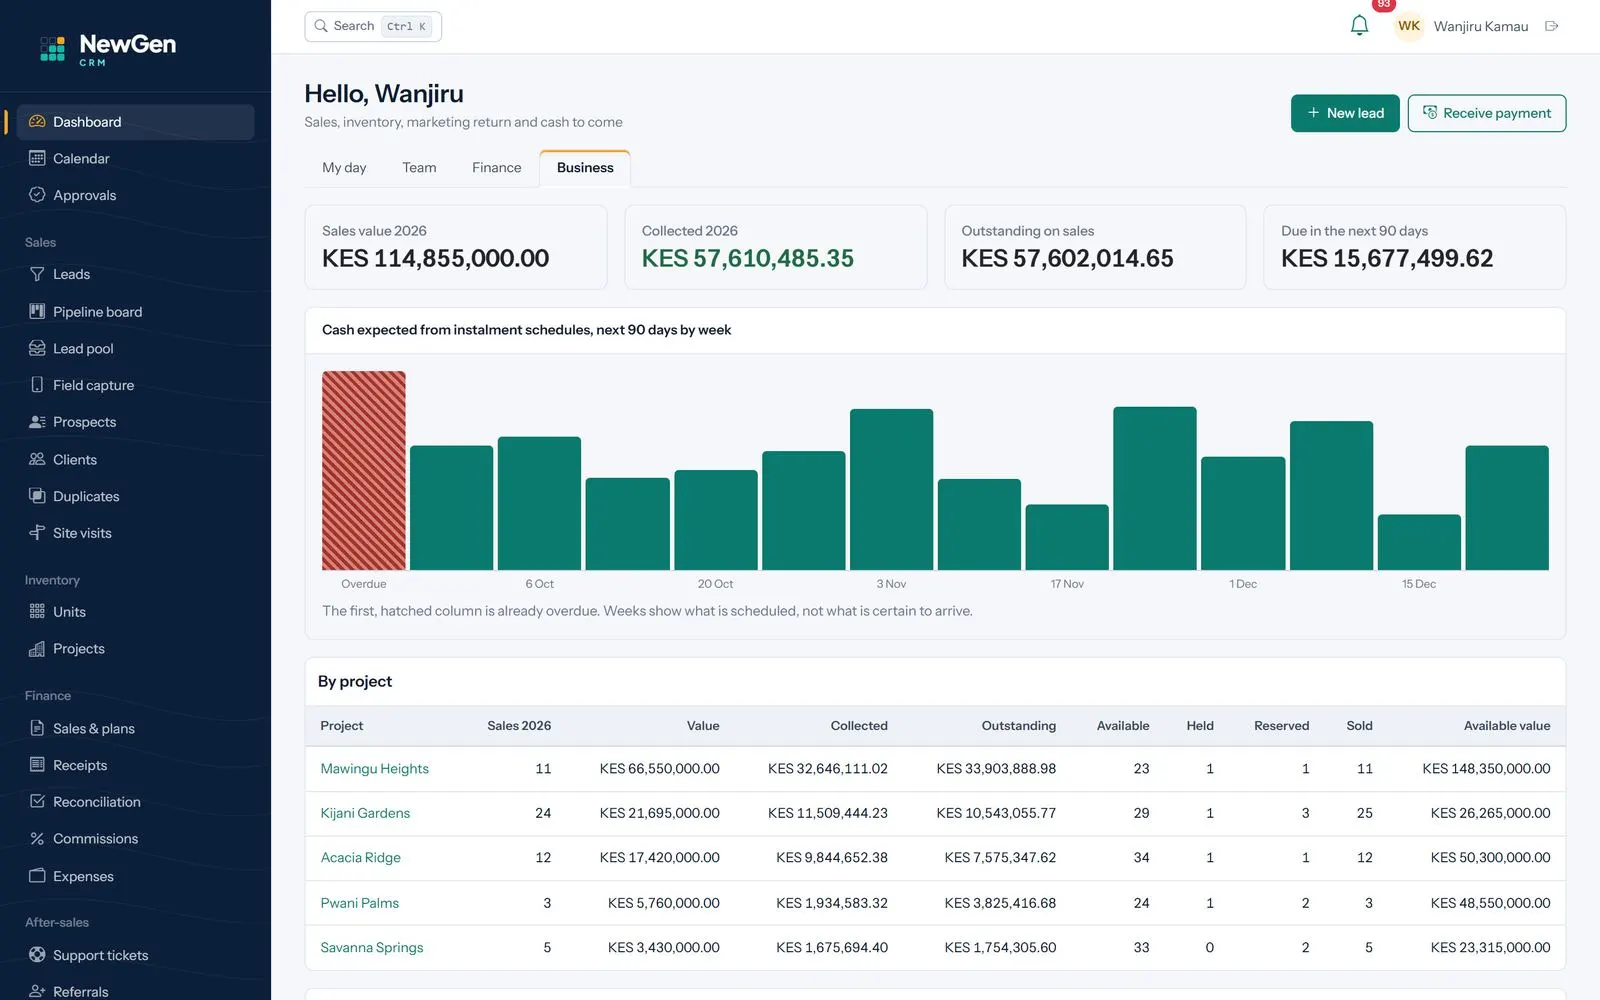Click the Available value column header

pos(1507,726)
